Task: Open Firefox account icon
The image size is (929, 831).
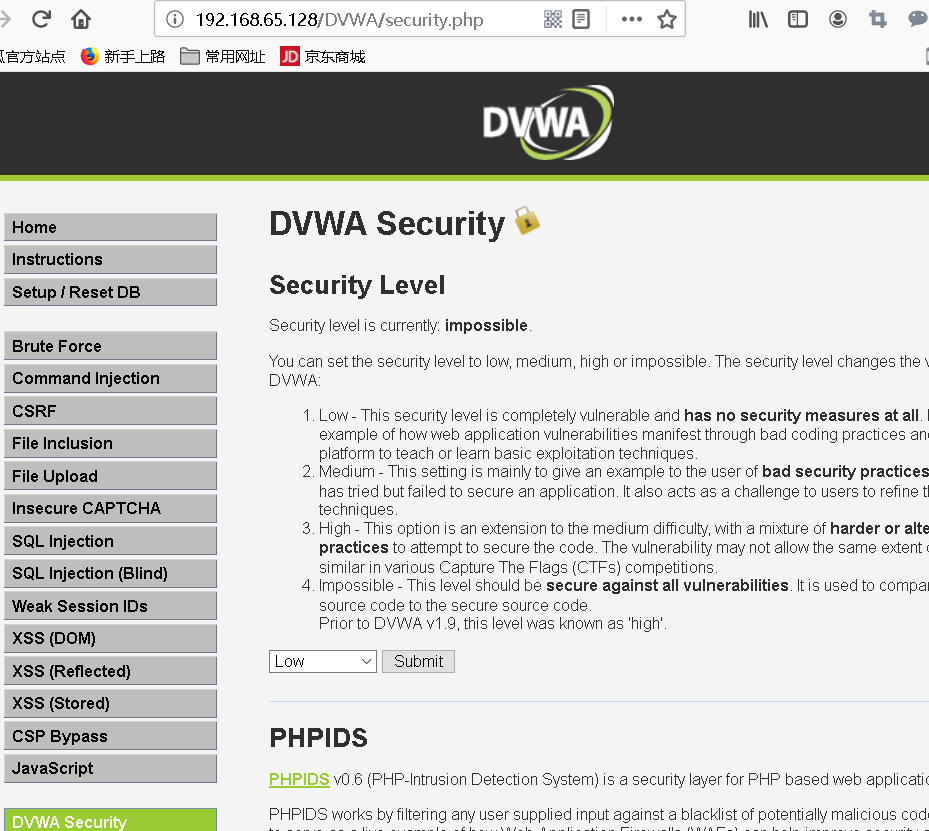Action: (837, 20)
